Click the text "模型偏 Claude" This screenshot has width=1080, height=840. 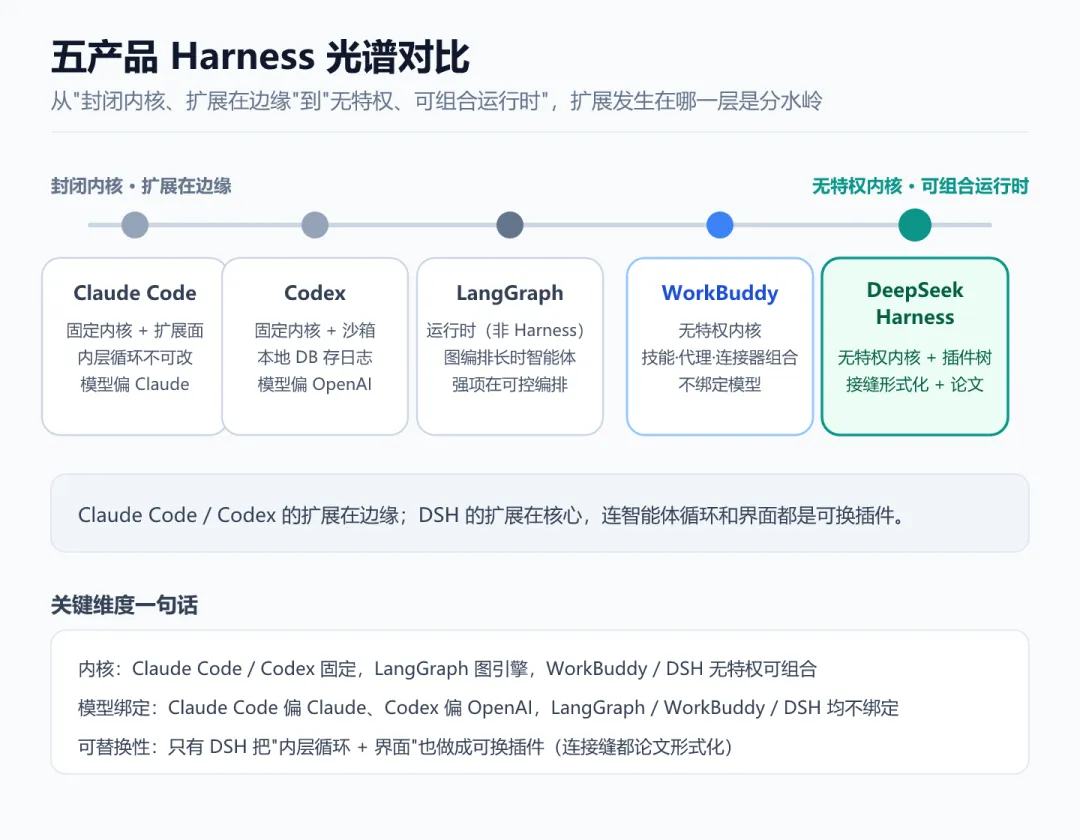click(135, 384)
